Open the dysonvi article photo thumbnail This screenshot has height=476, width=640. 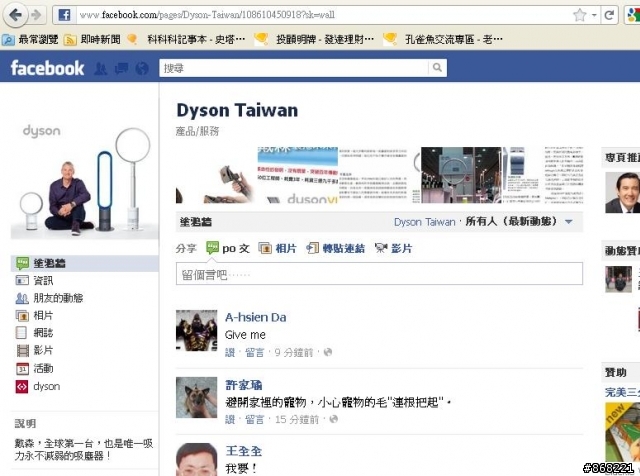pos(298,175)
